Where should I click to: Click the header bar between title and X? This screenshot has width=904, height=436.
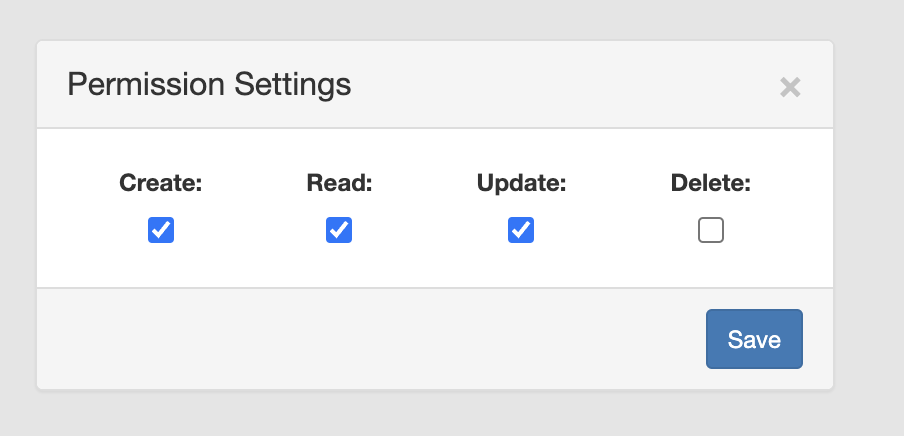coord(560,85)
